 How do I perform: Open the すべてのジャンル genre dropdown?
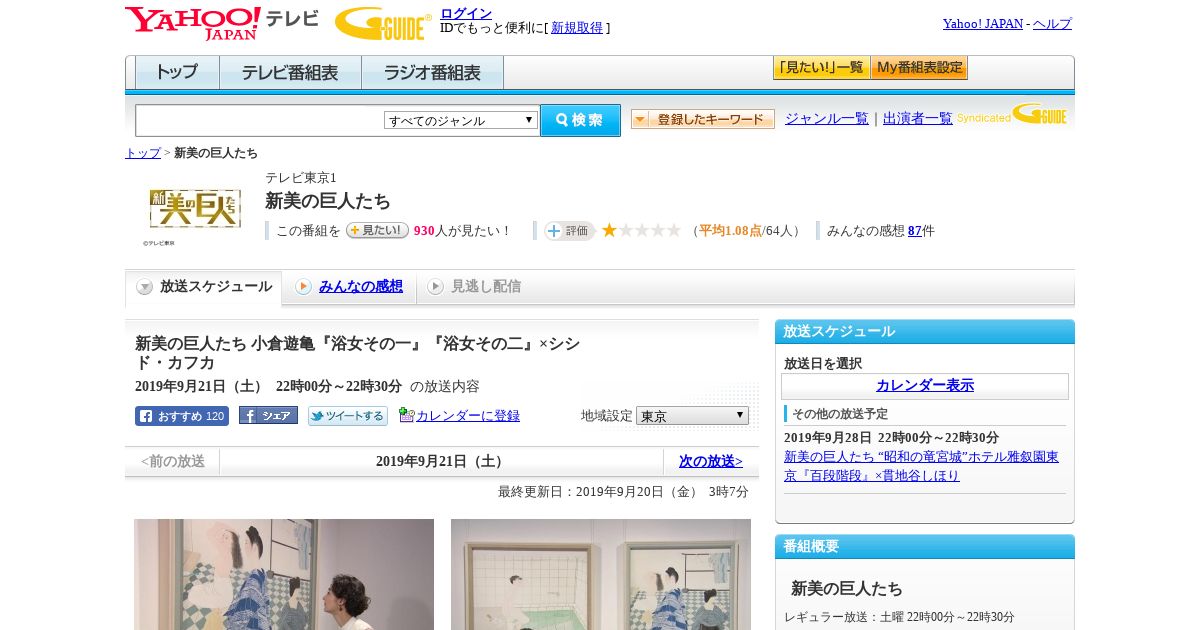[x=461, y=120]
